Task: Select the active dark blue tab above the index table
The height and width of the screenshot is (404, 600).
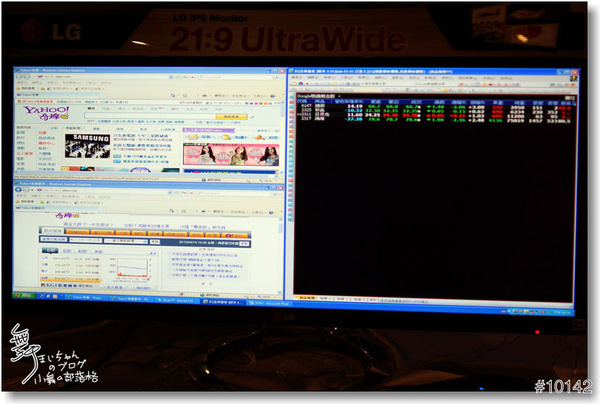Action: pos(50,251)
